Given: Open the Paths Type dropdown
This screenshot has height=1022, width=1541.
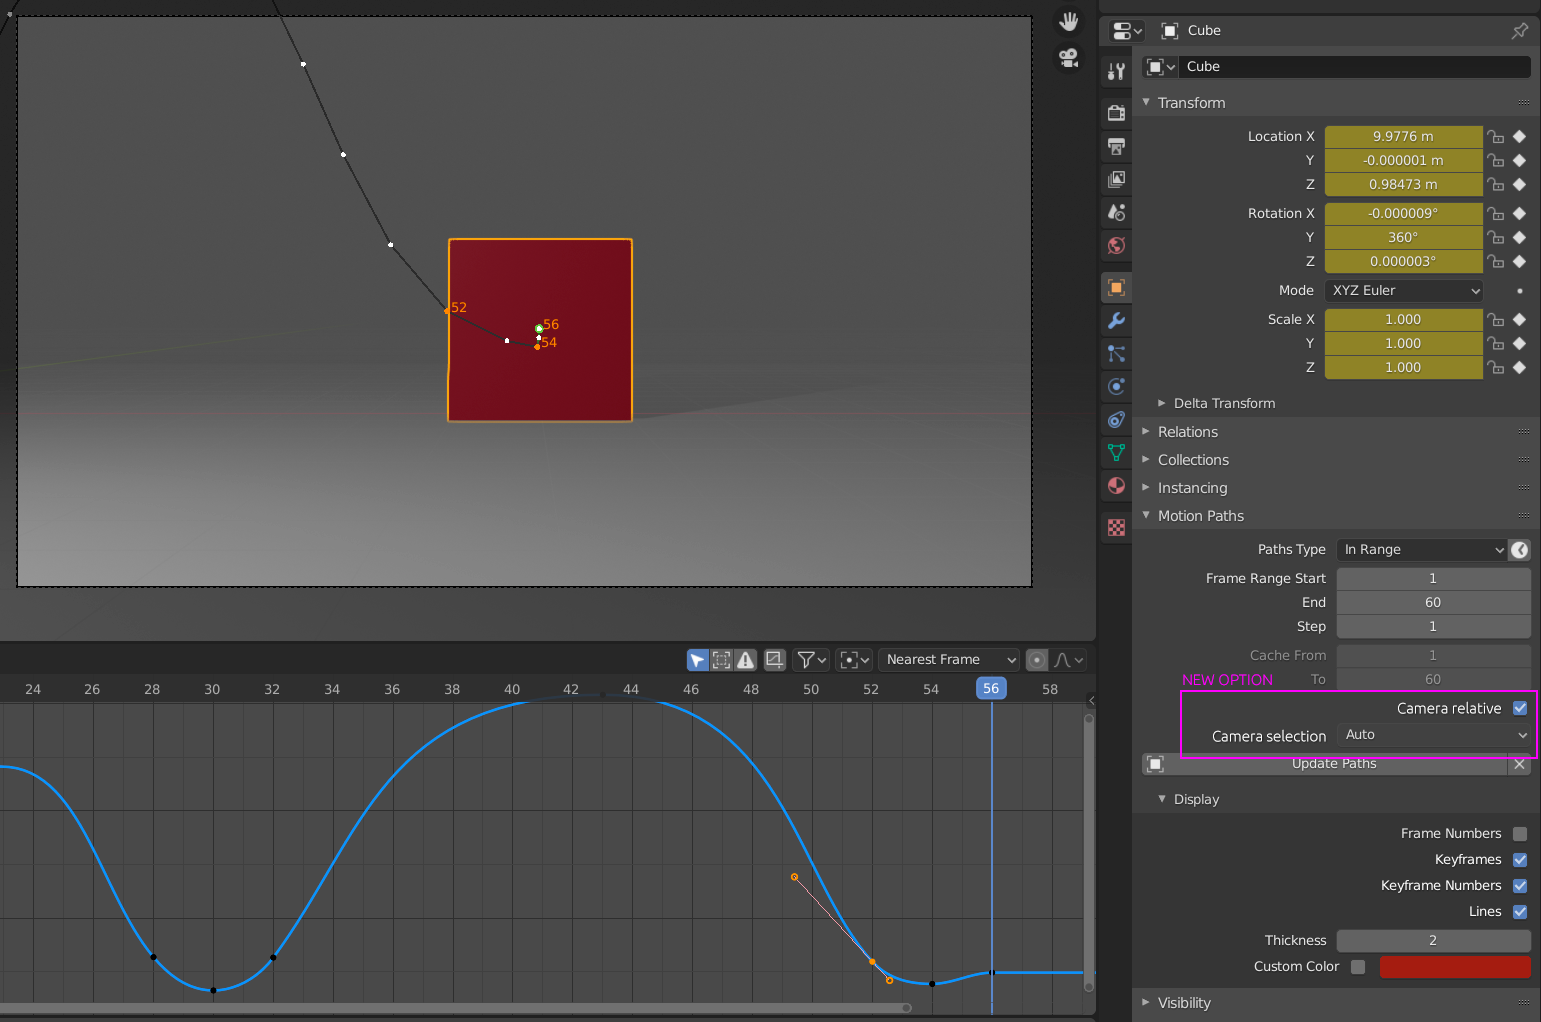Looking at the screenshot, I should (x=1422, y=550).
